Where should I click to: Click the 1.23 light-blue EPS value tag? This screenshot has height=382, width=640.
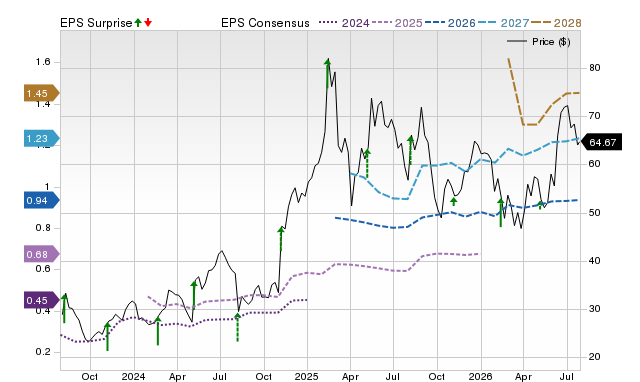point(42,138)
